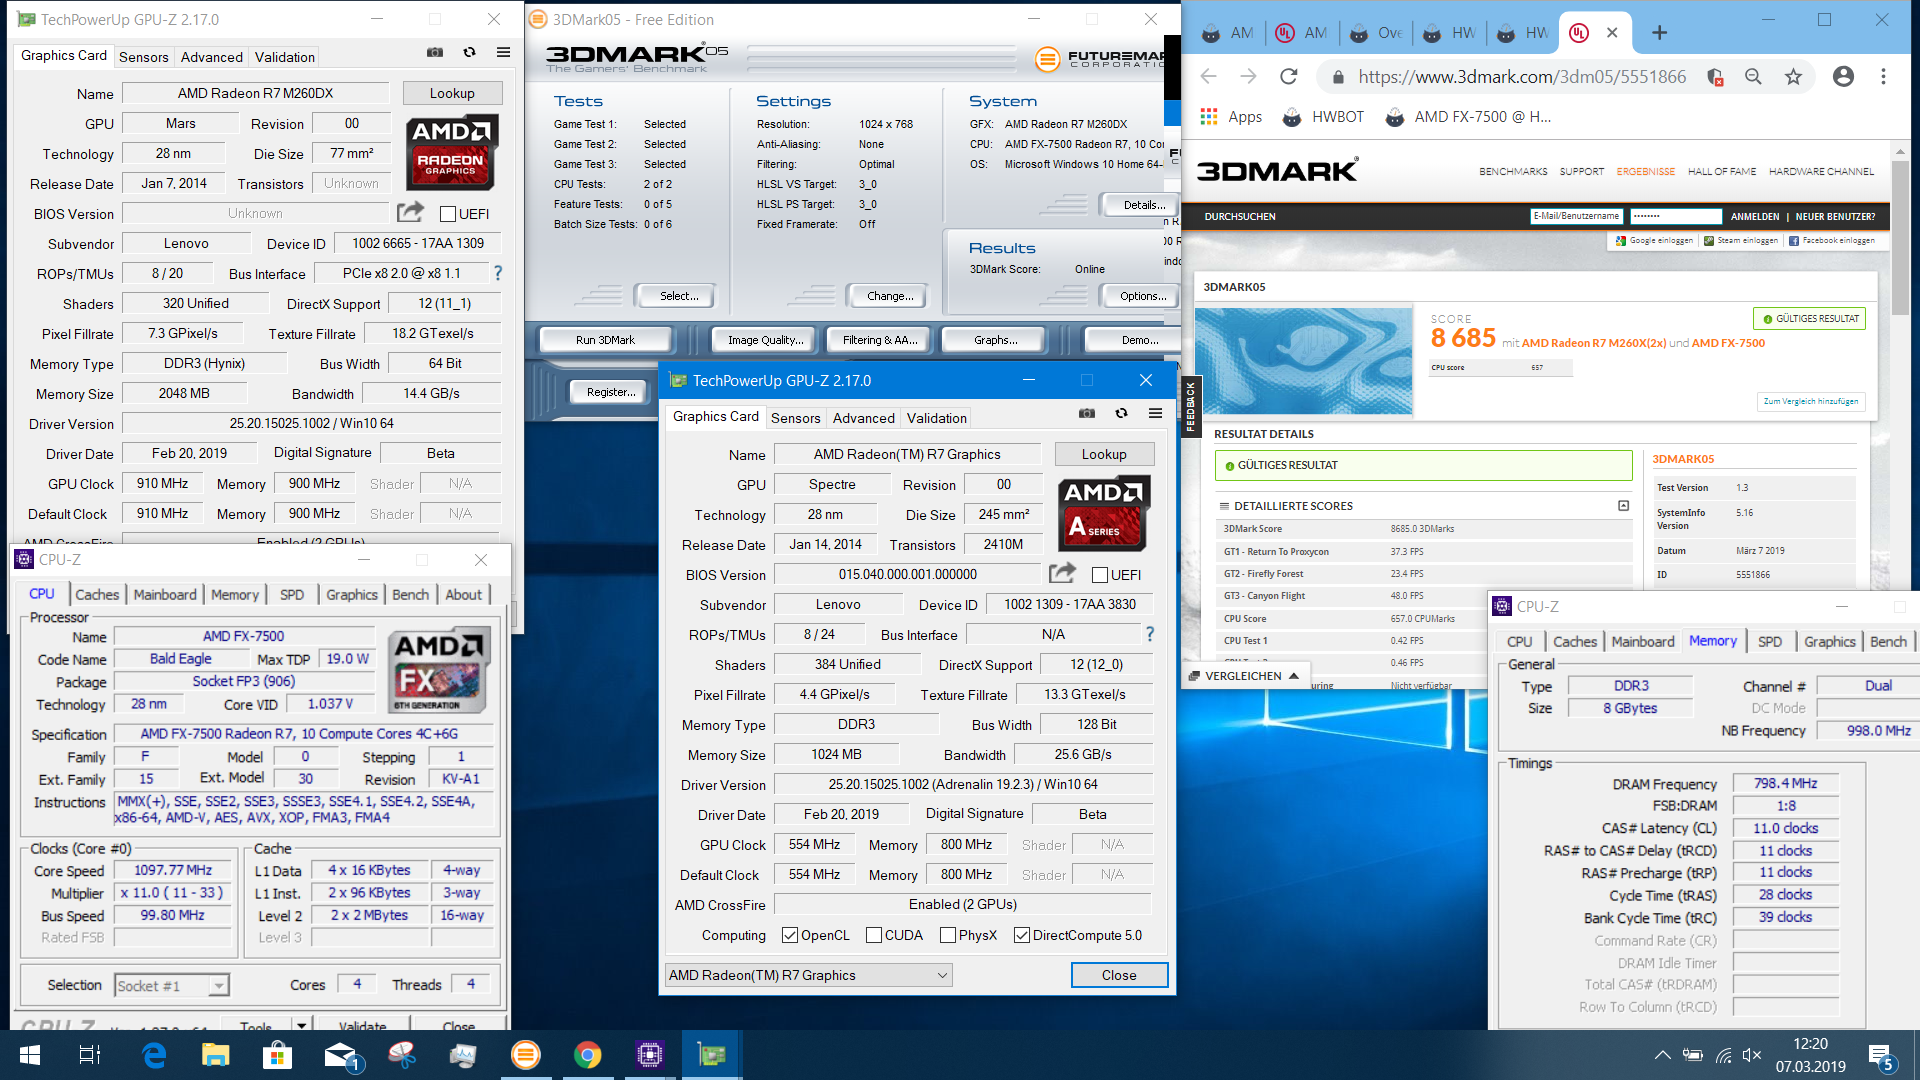Image resolution: width=1920 pixels, height=1080 pixels.
Task: Click Hall of Fame link on 3dmark.com
Action: click(1722, 171)
